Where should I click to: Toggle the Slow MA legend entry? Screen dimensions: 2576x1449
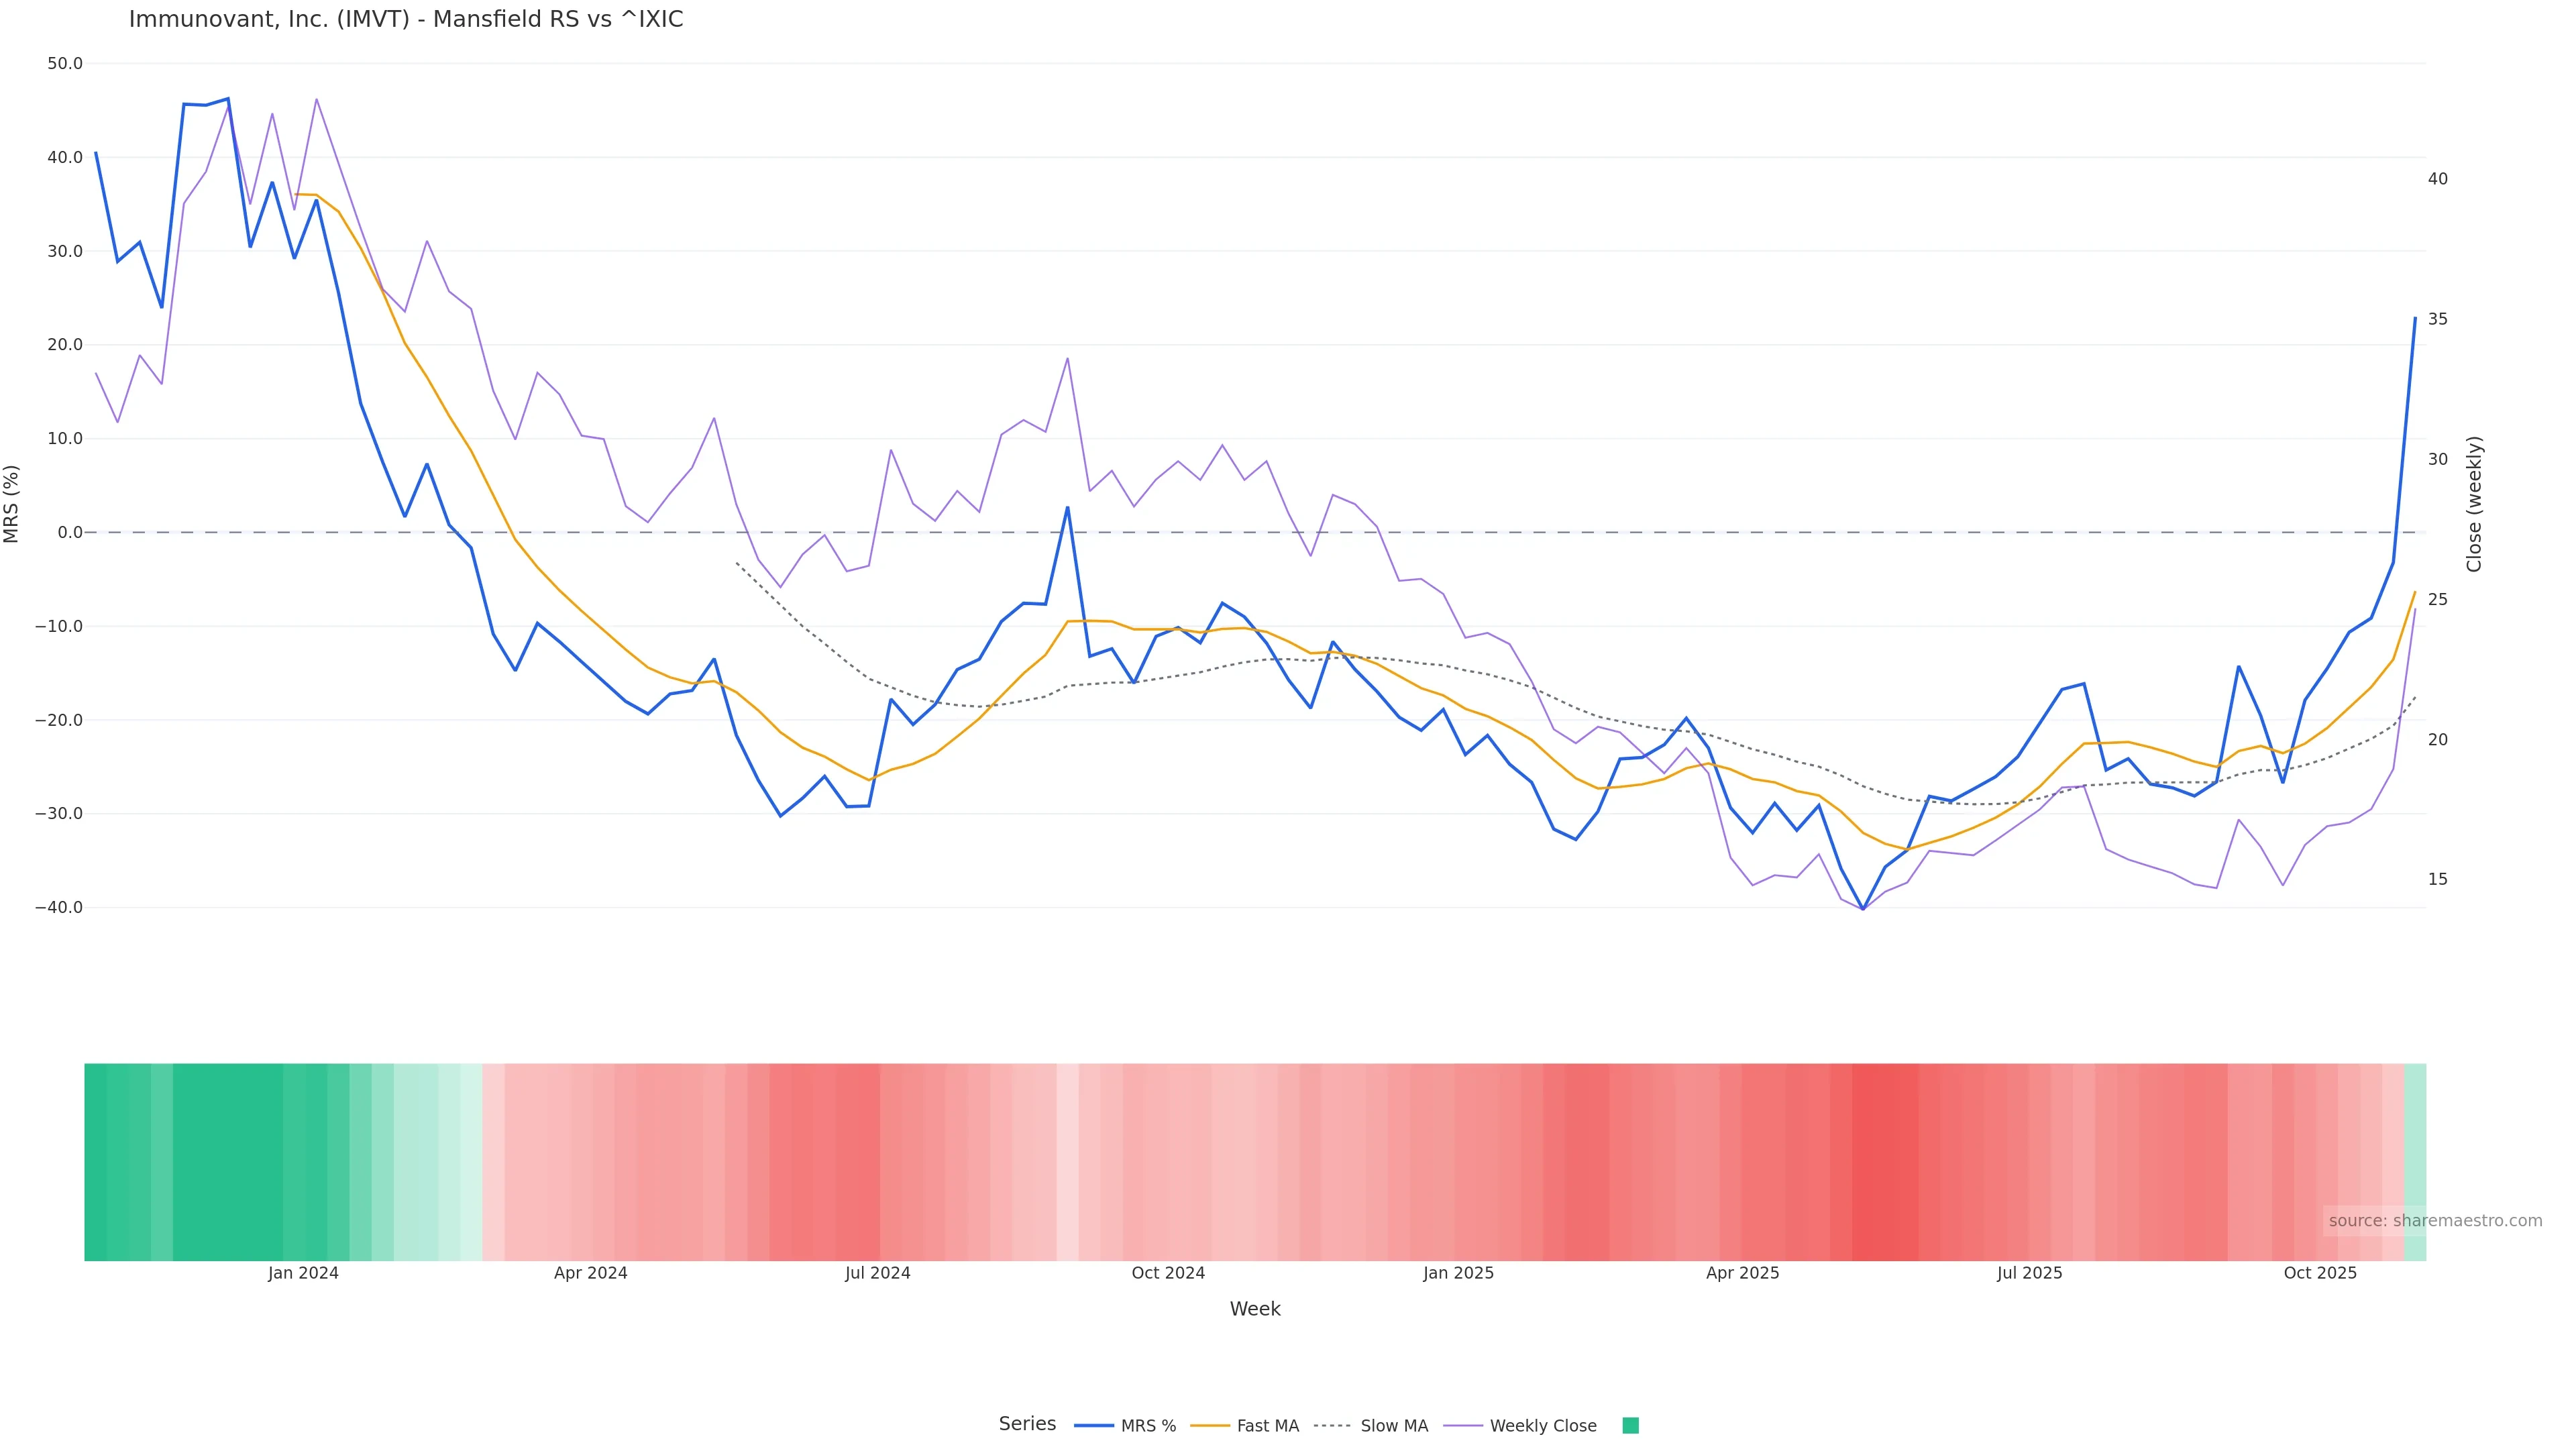[1393, 1426]
